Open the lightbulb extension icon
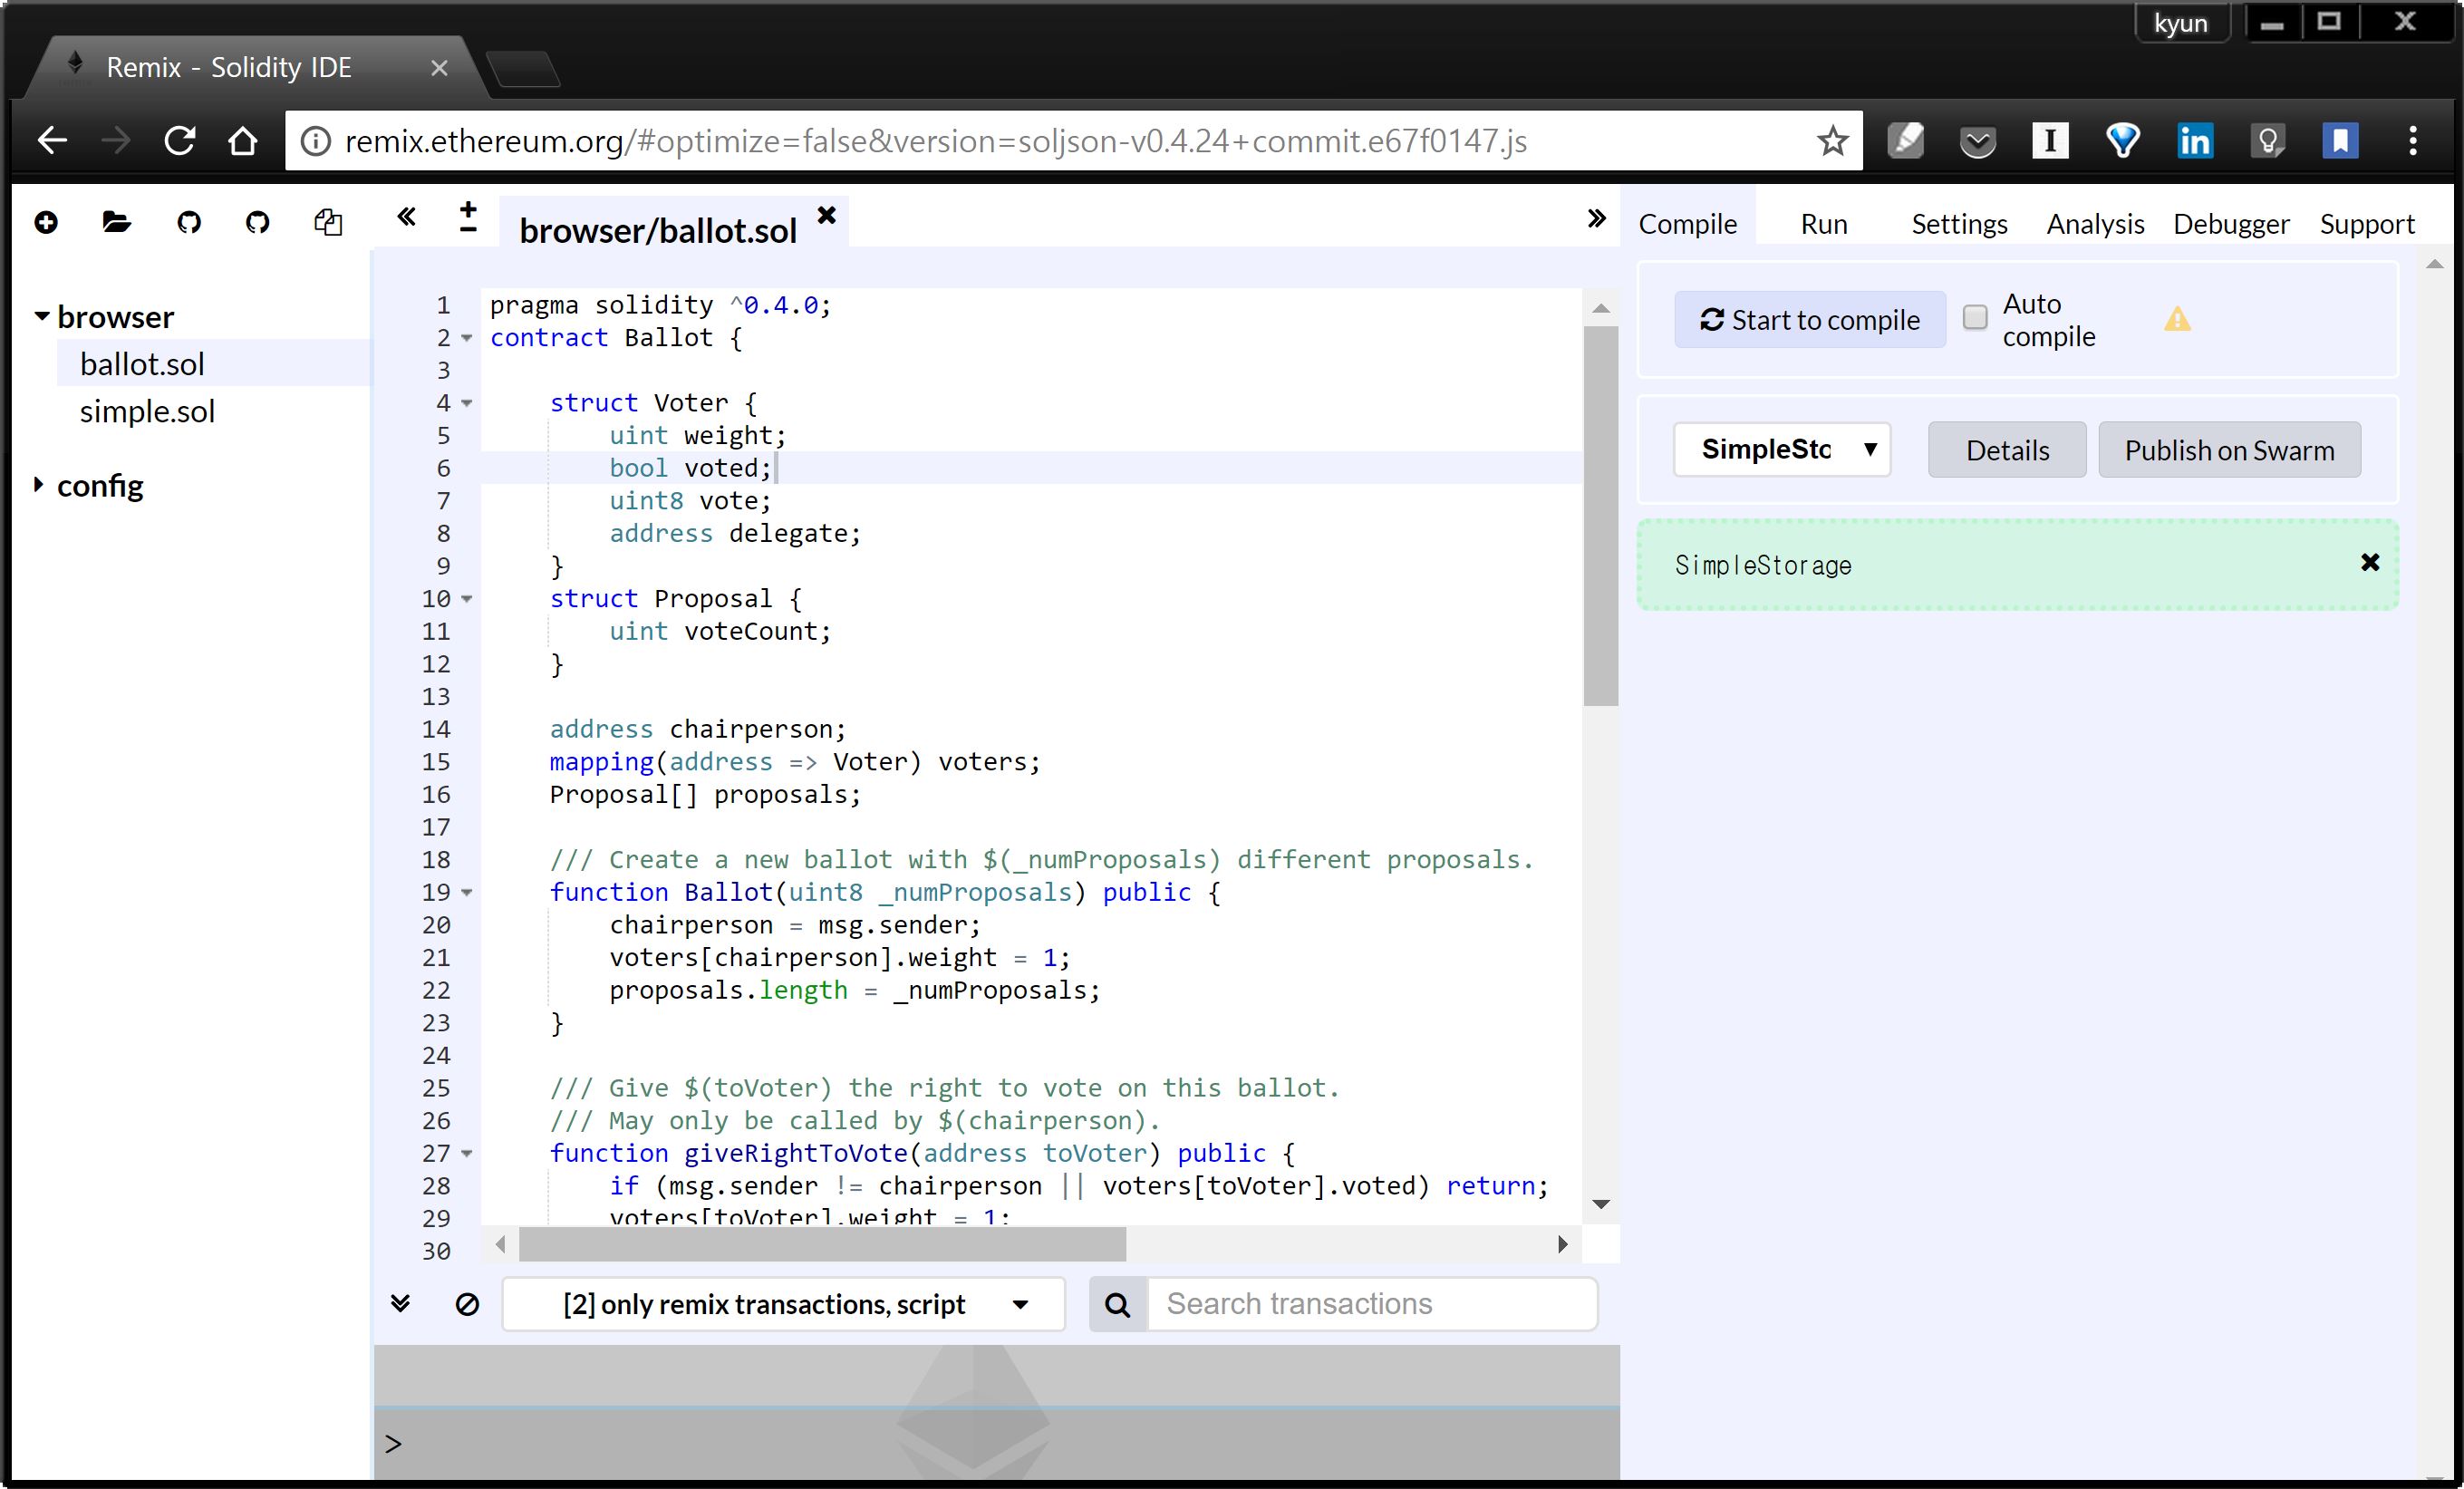This screenshot has height=1489, width=2464. tap(2267, 141)
